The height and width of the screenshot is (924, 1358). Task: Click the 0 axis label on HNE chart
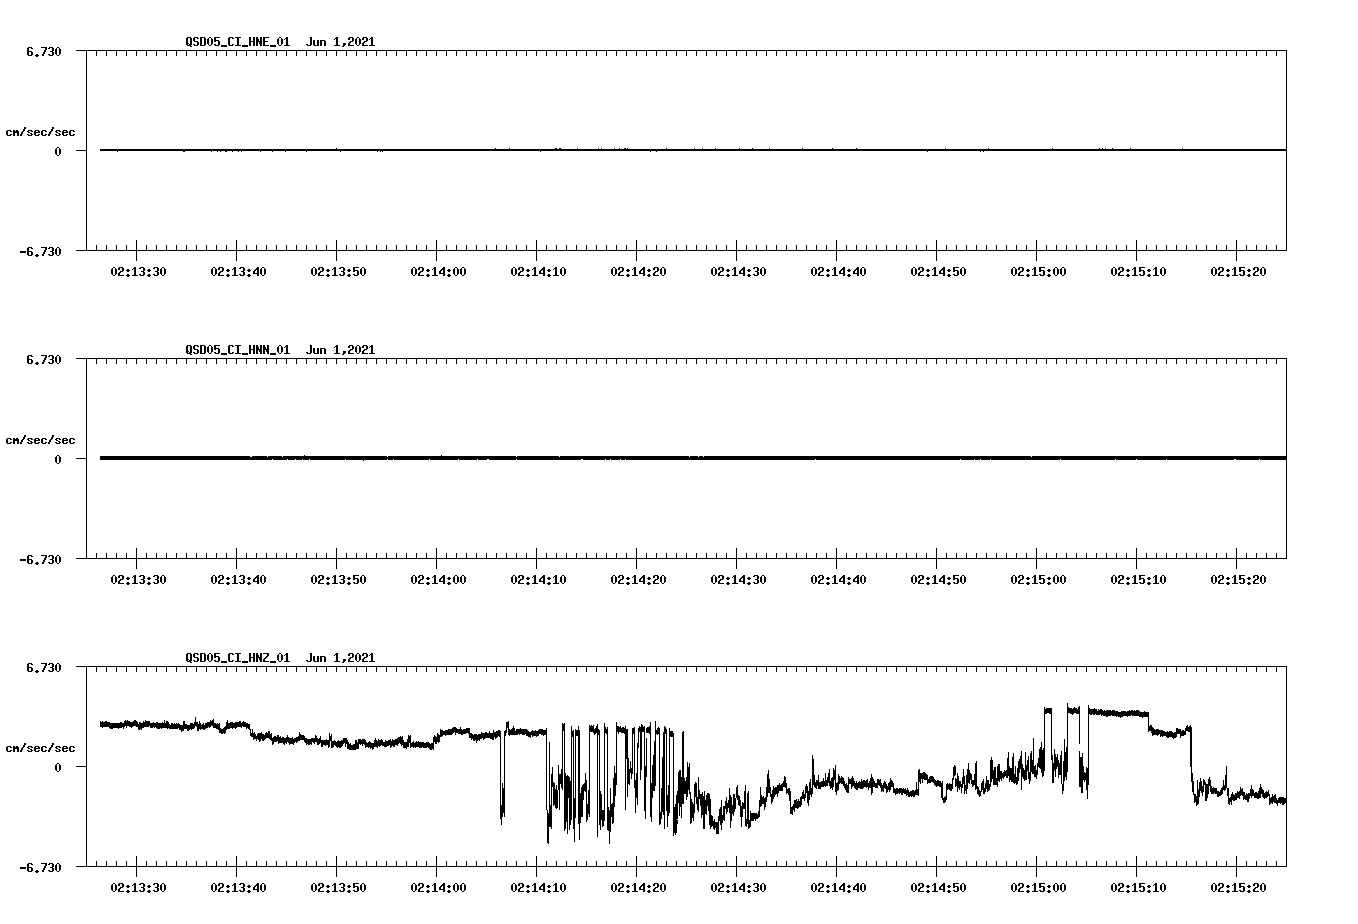point(58,151)
